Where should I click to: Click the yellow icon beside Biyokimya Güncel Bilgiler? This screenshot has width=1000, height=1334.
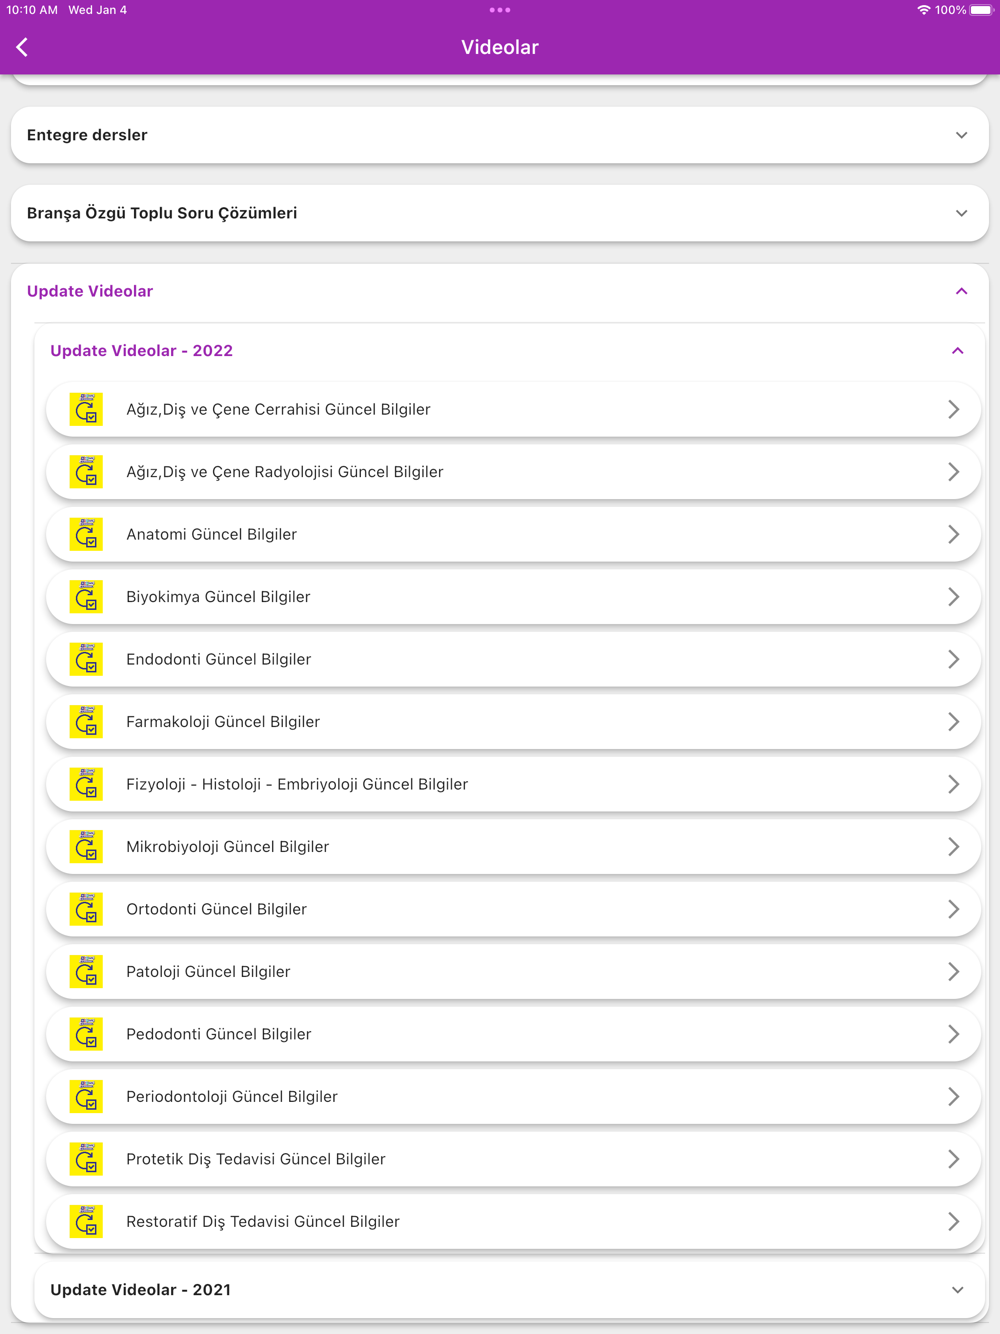[x=86, y=597]
